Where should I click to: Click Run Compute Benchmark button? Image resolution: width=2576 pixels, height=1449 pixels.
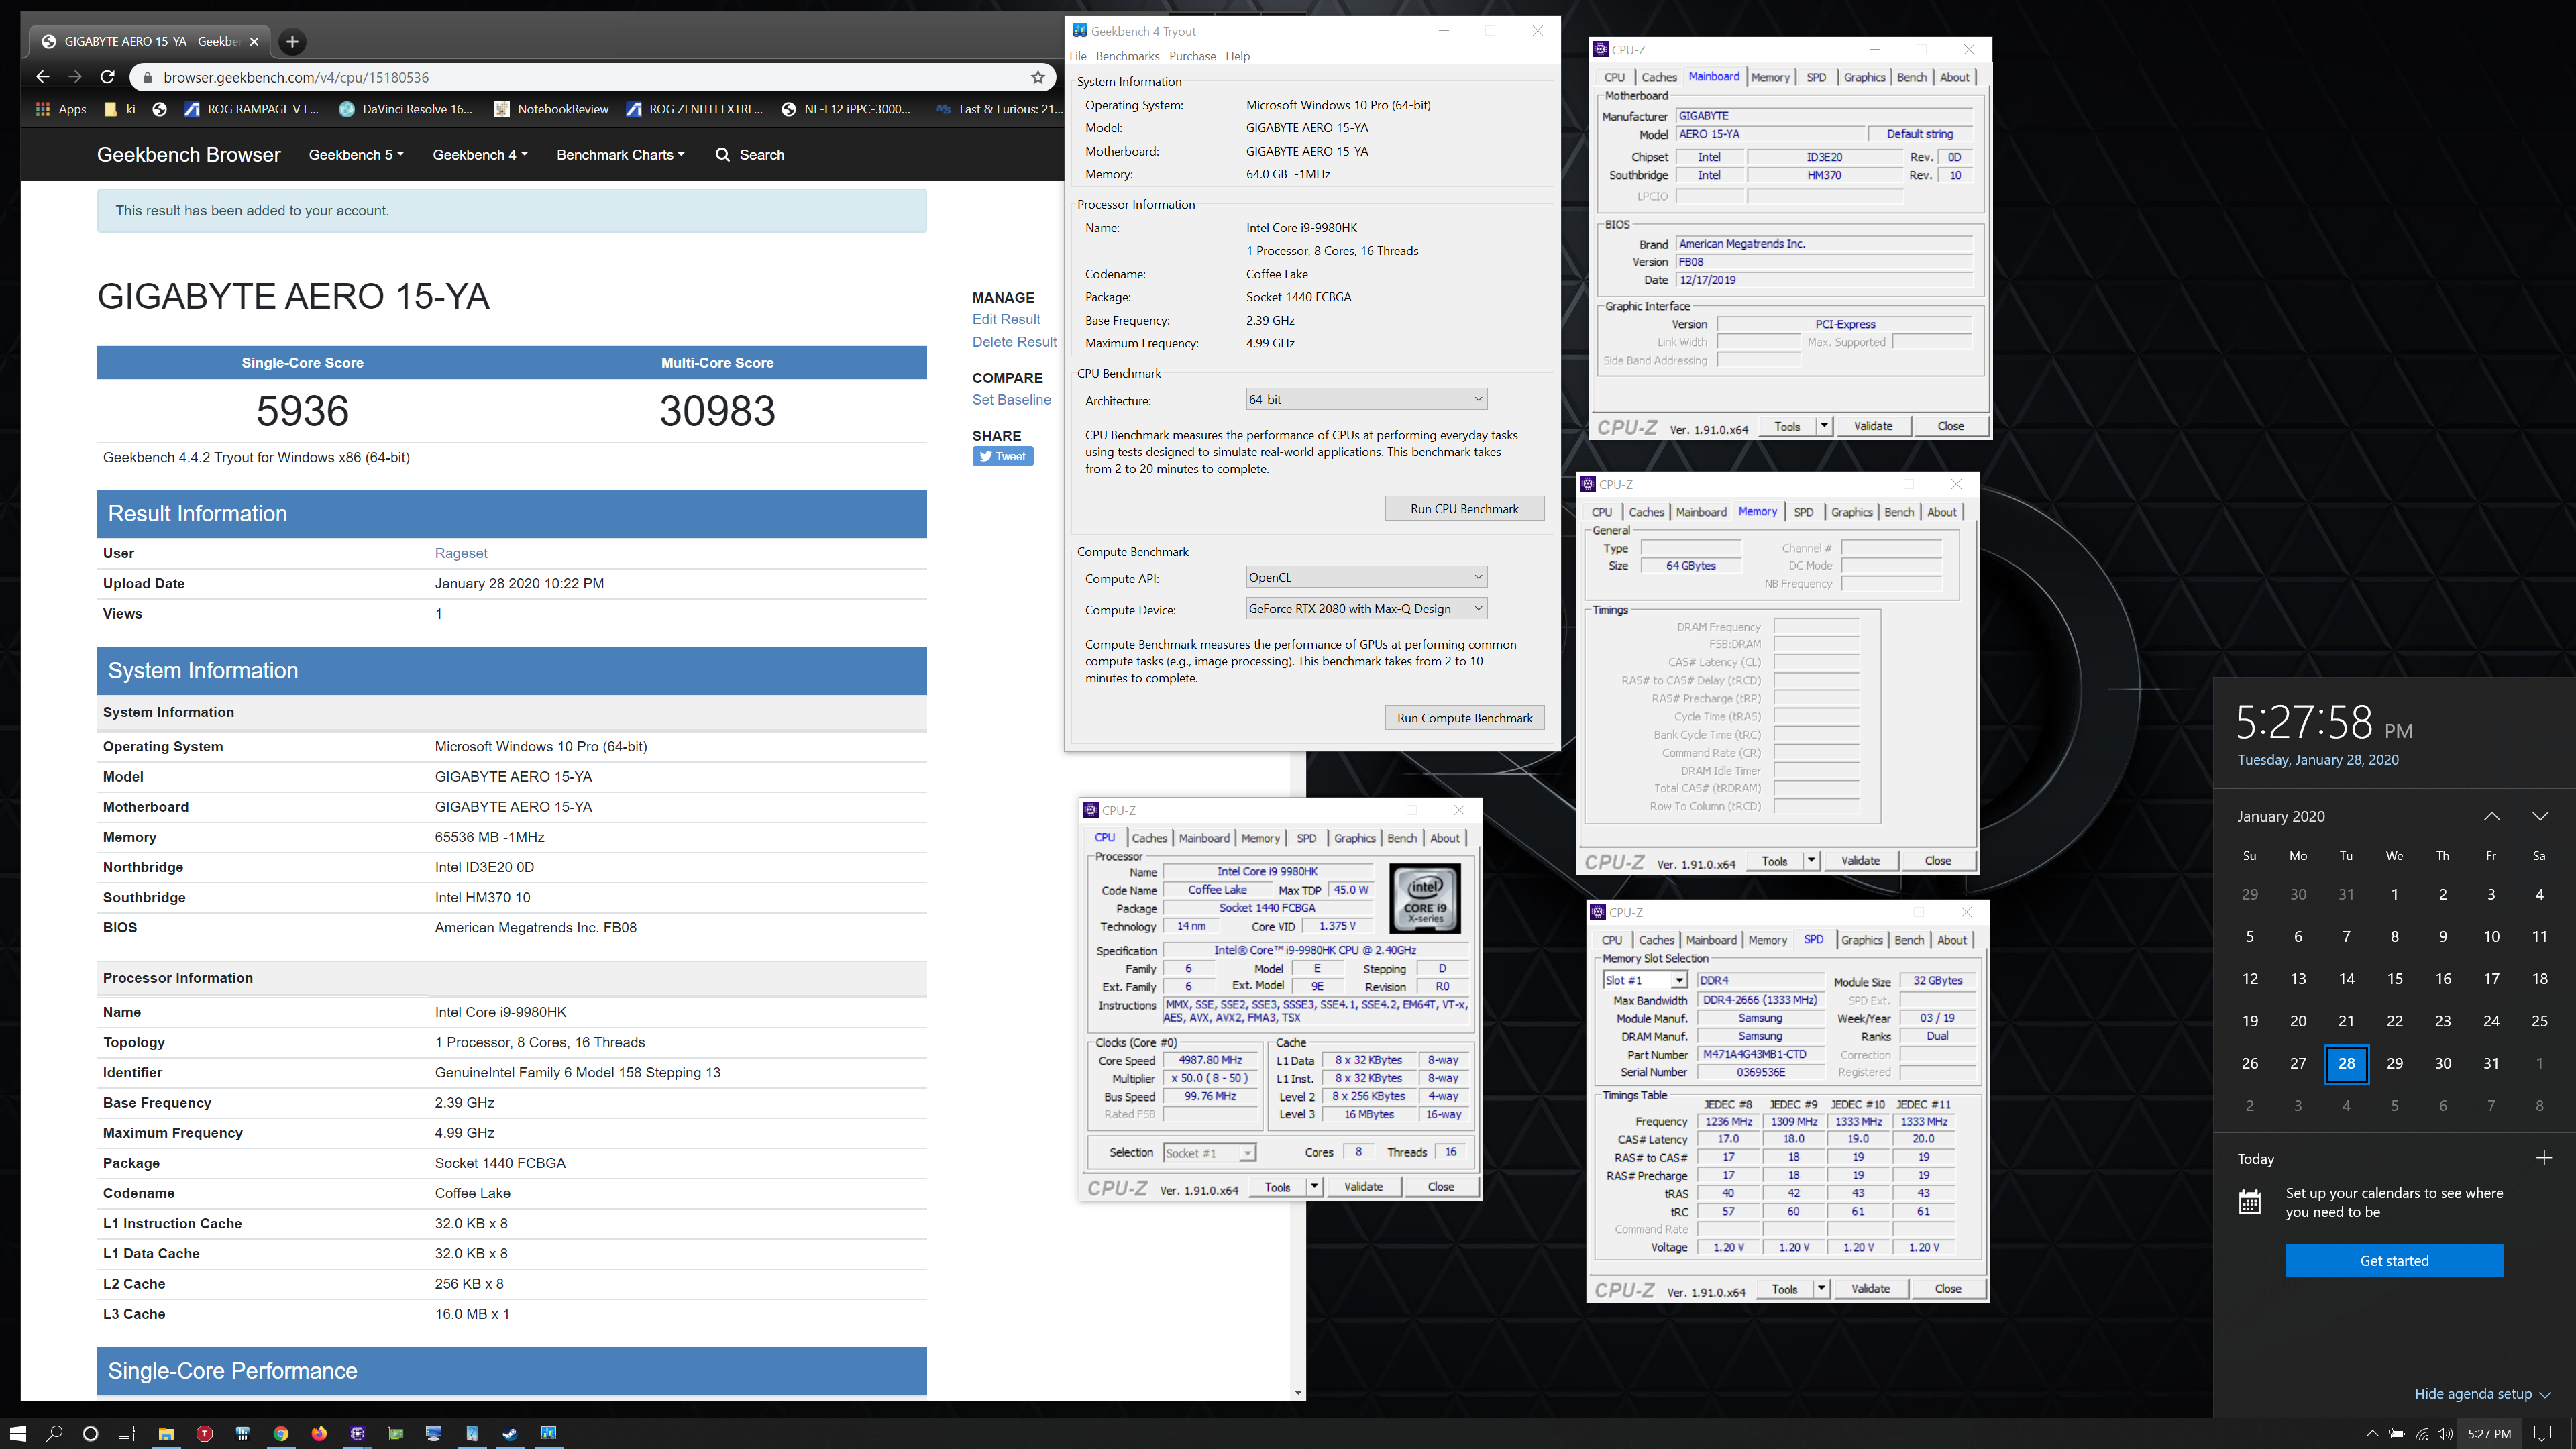pos(1464,718)
